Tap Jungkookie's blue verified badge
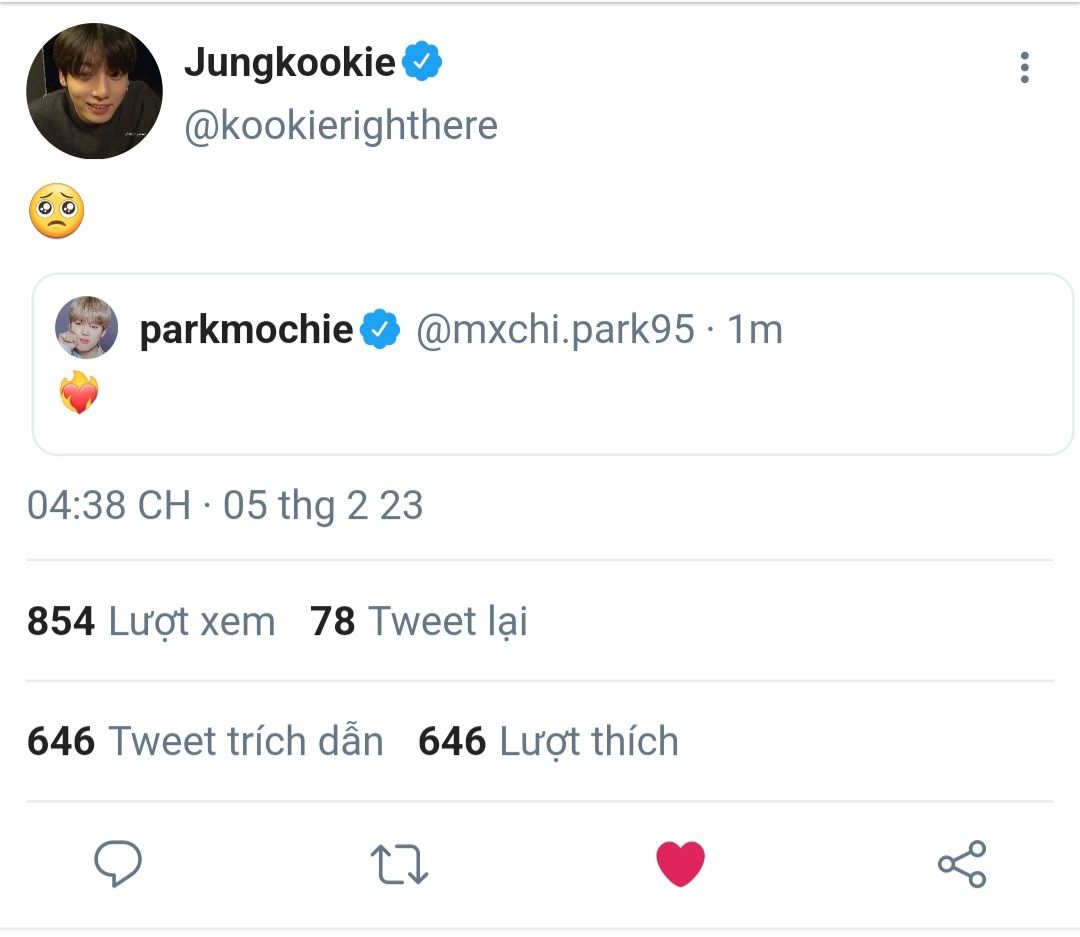Screen dimensions: 1080x937 click(422, 61)
